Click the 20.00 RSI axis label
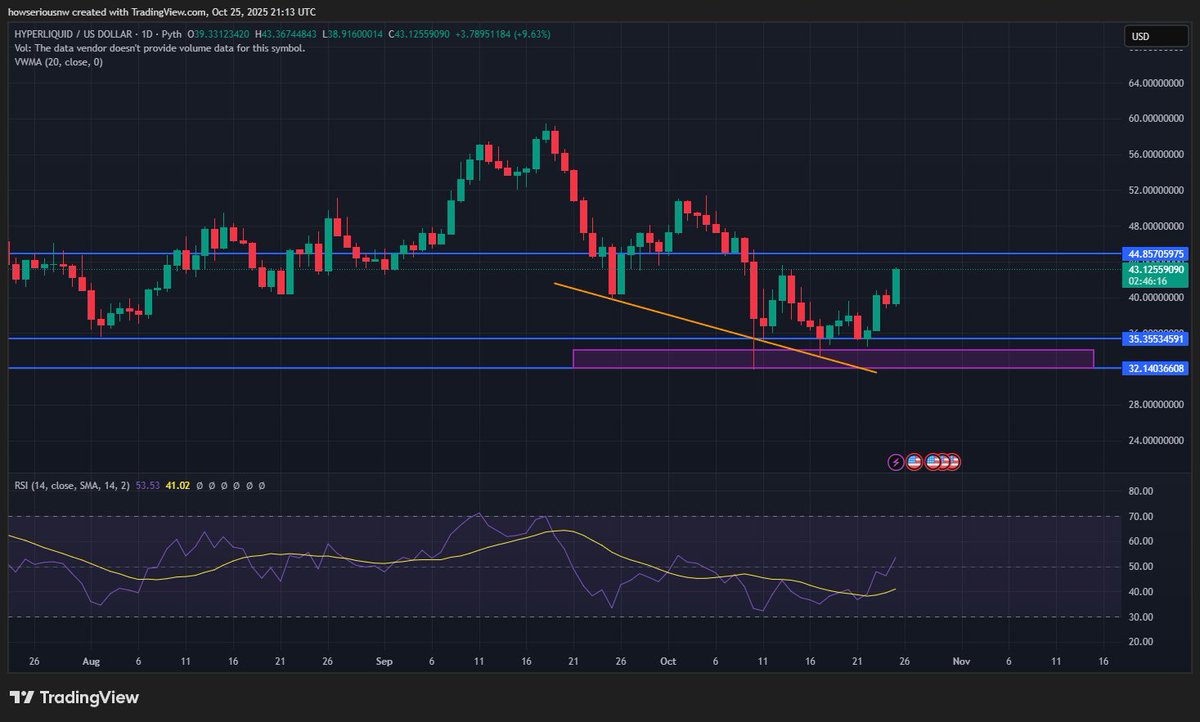 coord(1141,642)
